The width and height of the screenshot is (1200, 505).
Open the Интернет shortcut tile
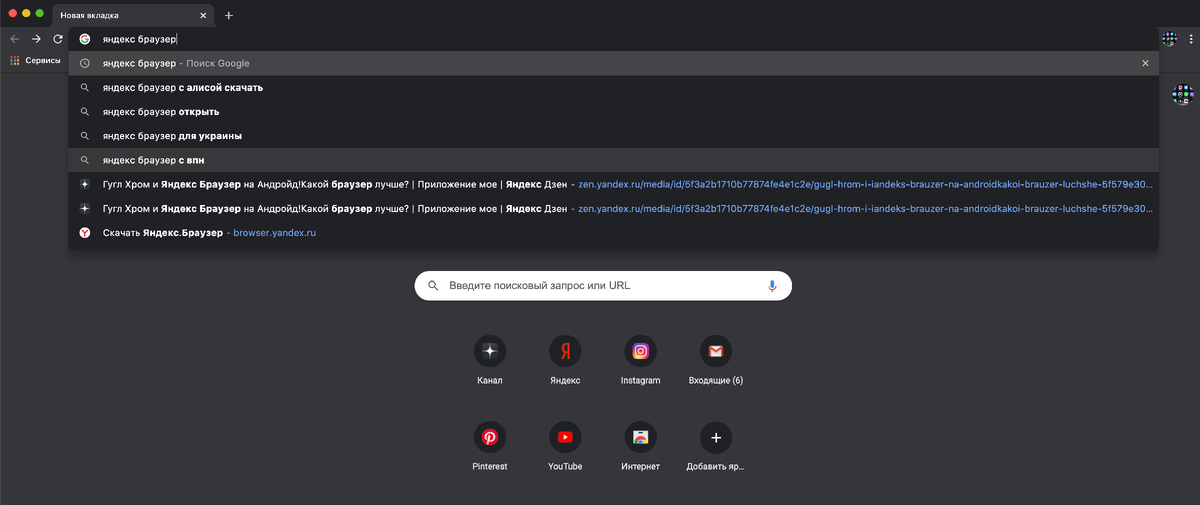coord(641,447)
